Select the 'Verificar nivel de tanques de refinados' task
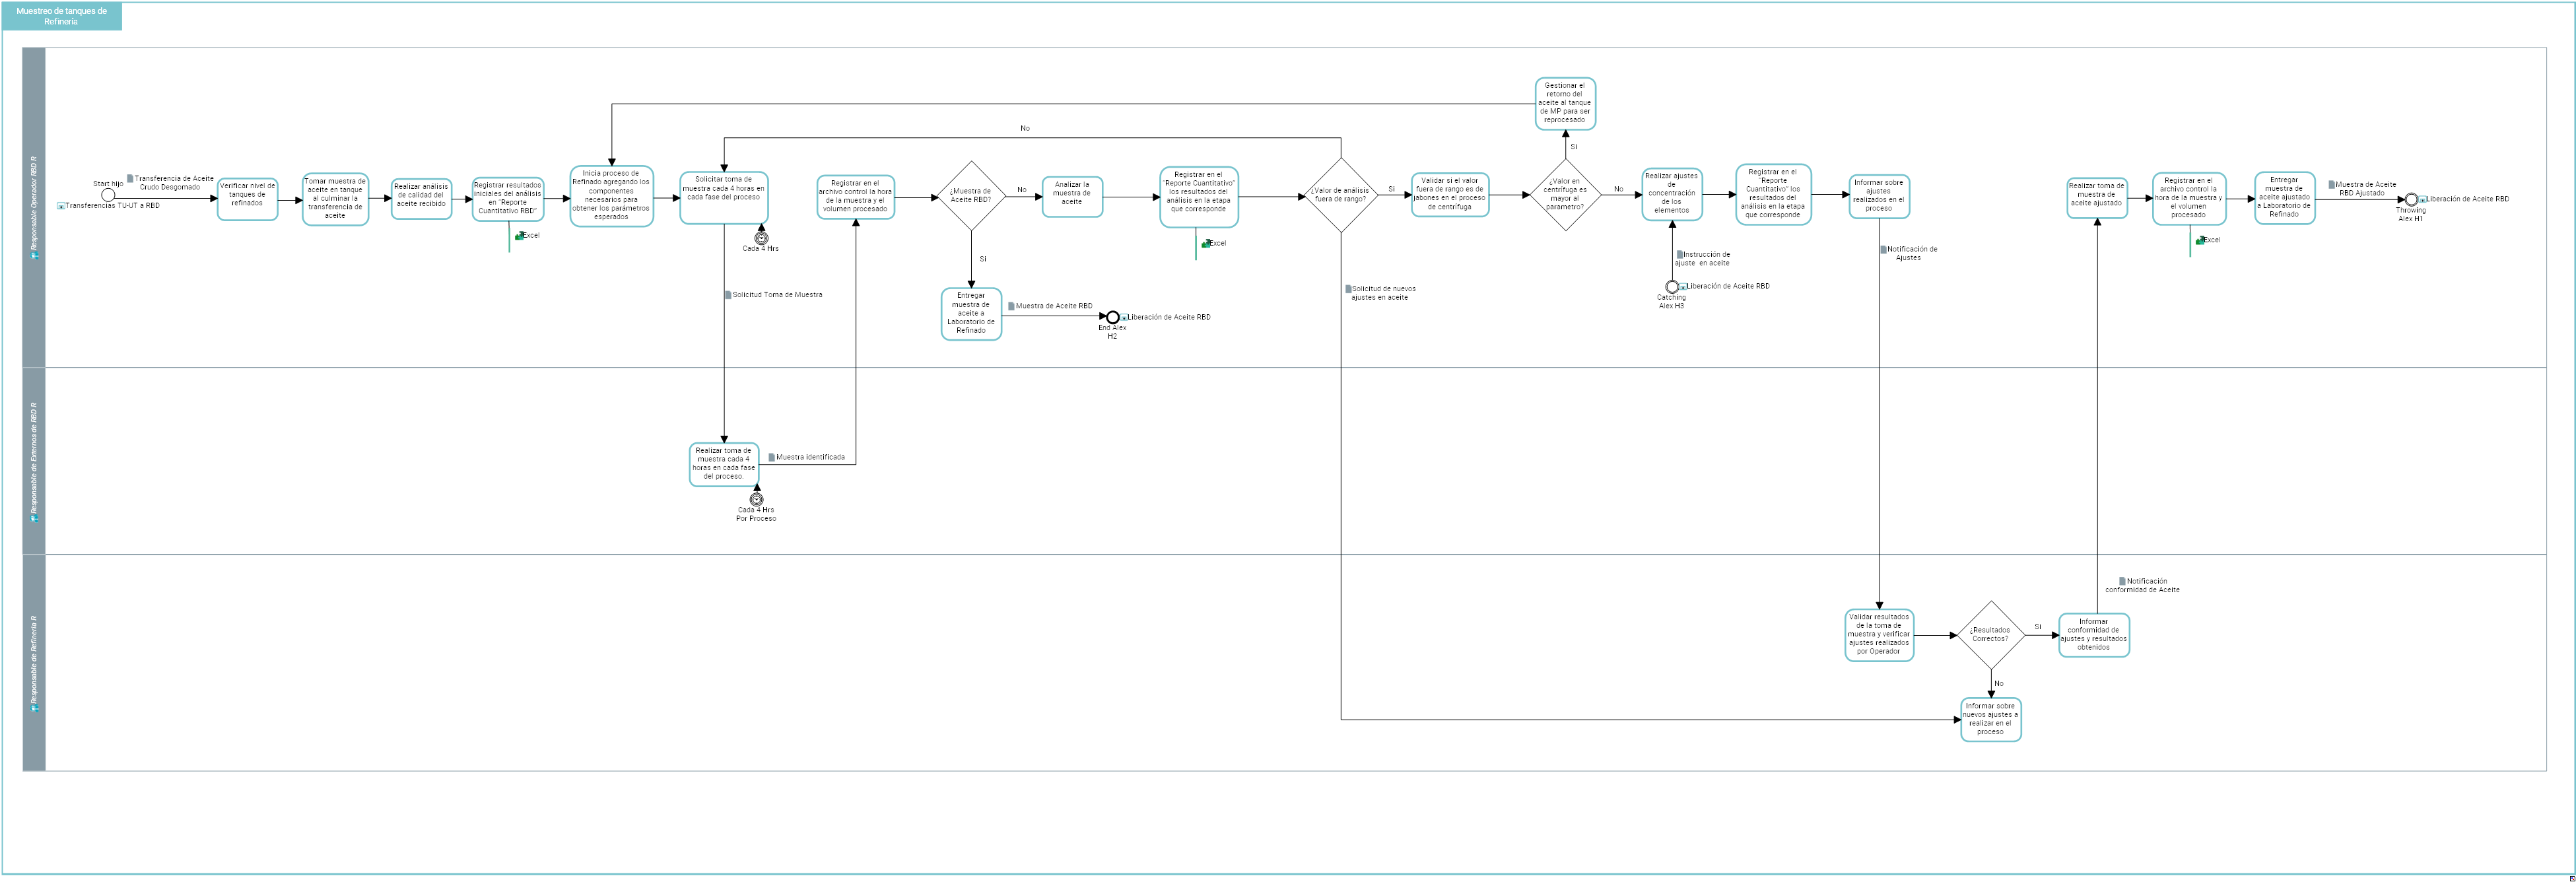The image size is (2576, 882). coord(247,199)
